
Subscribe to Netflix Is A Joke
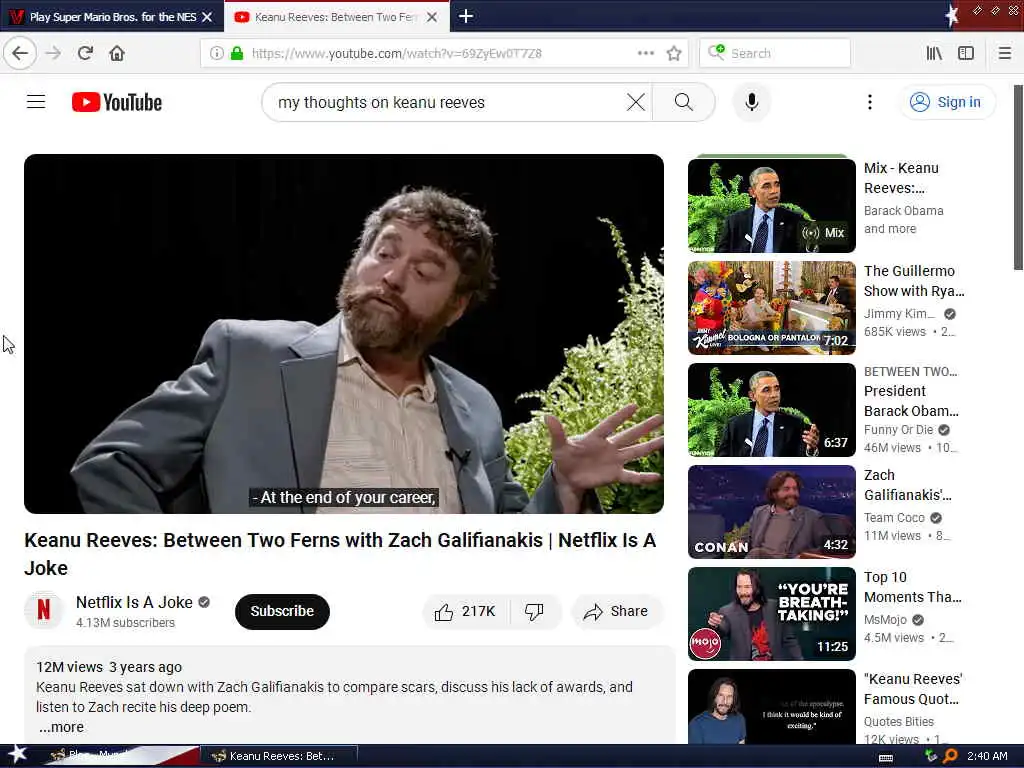[x=282, y=611]
